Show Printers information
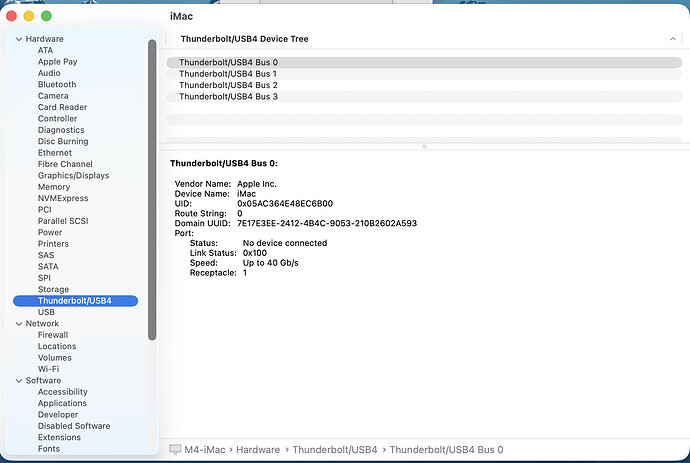Screen dimensions: 690x463 53,244
